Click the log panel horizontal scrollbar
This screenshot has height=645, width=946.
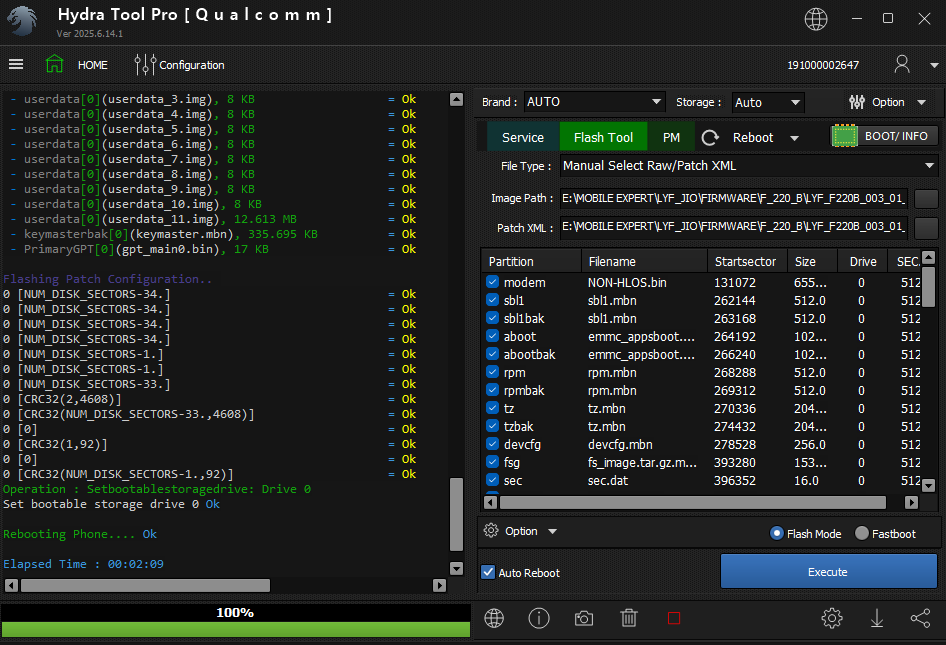145,585
